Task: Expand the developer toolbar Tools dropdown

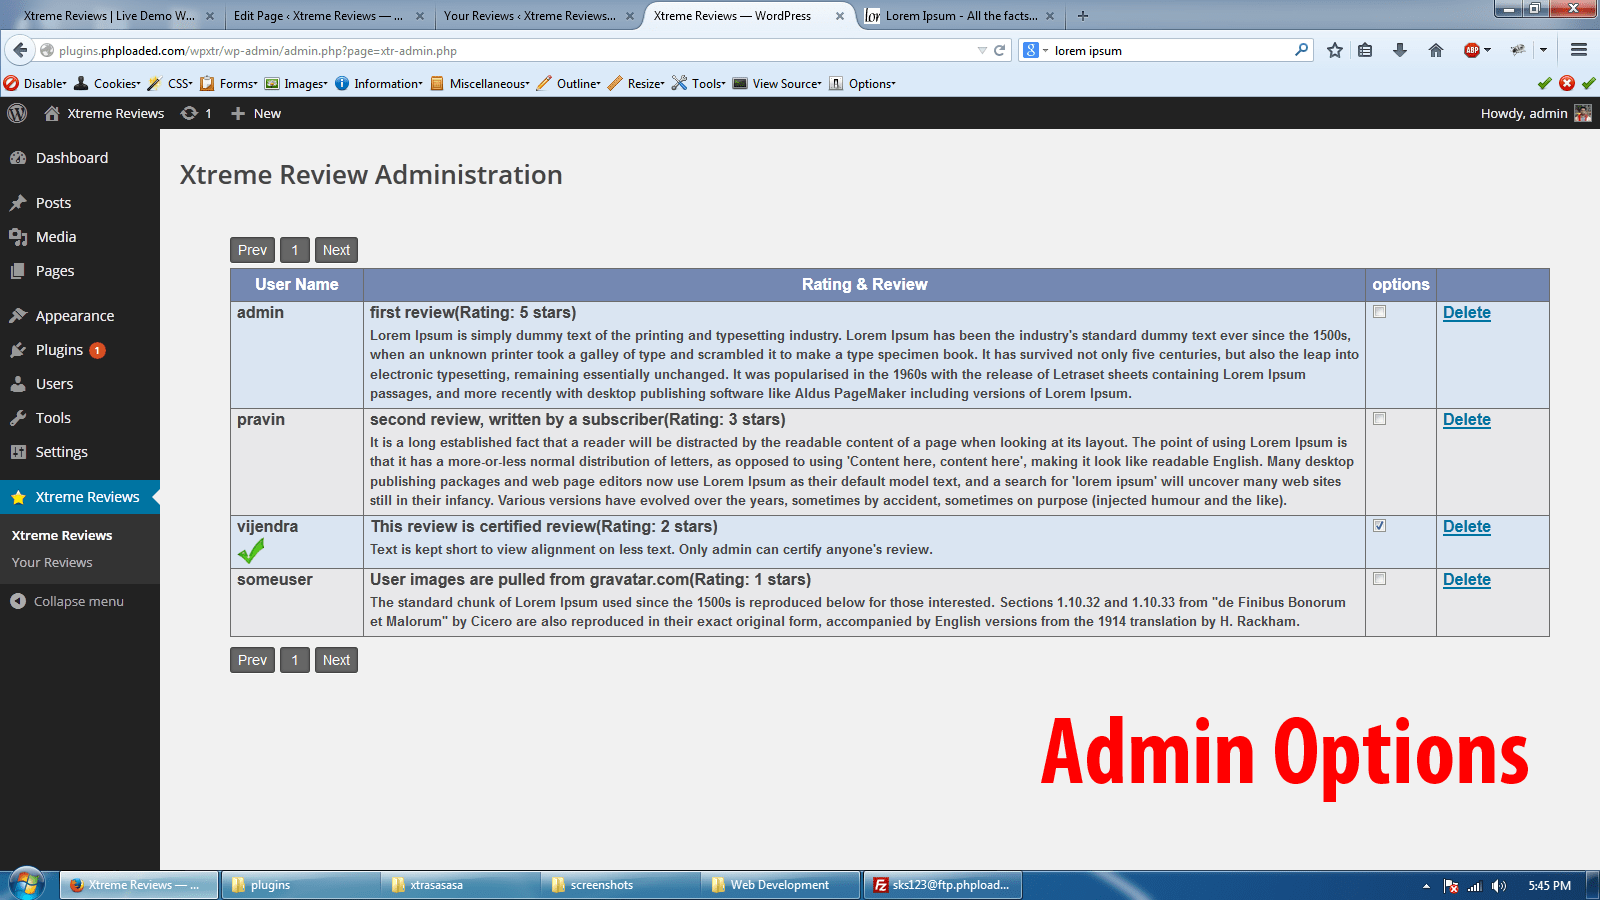Action: click(699, 83)
